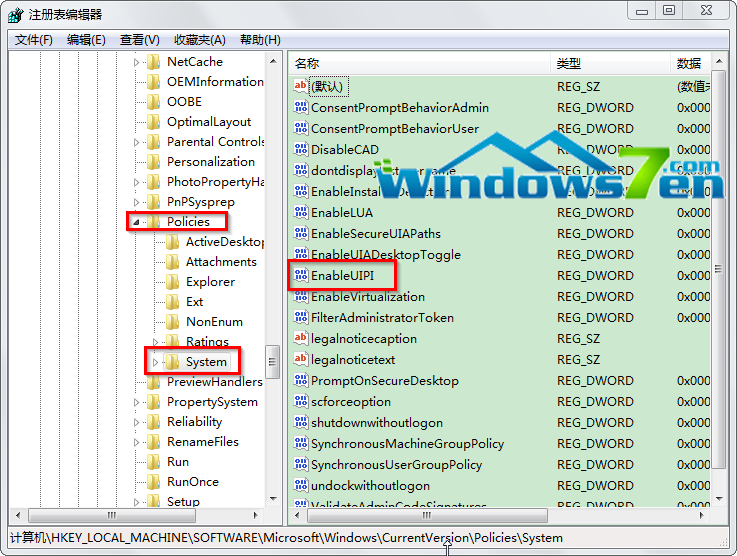Expand the PnPSysprep tree node

[136, 202]
